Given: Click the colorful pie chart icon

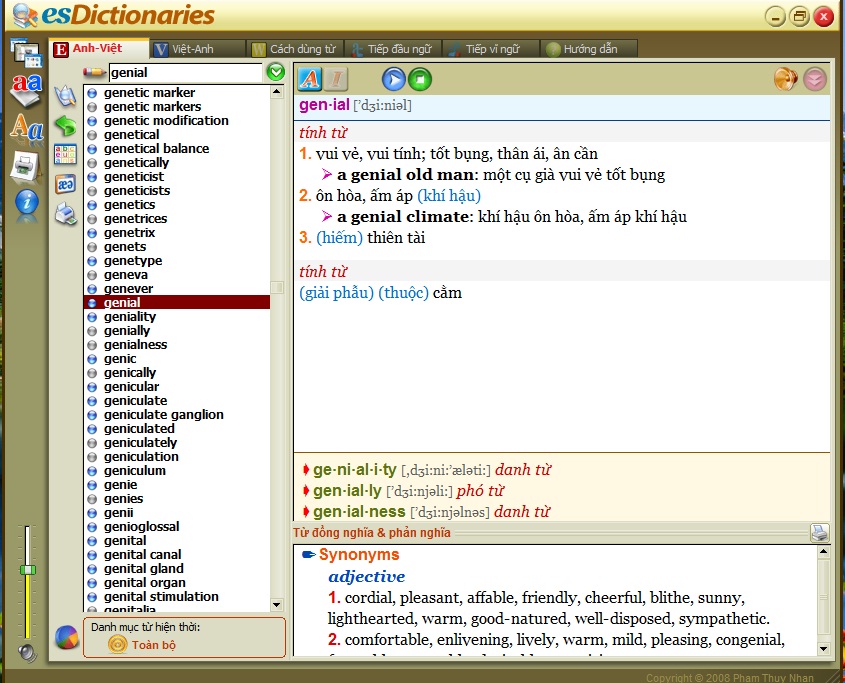Looking at the screenshot, I should pyautogui.click(x=67, y=637).
